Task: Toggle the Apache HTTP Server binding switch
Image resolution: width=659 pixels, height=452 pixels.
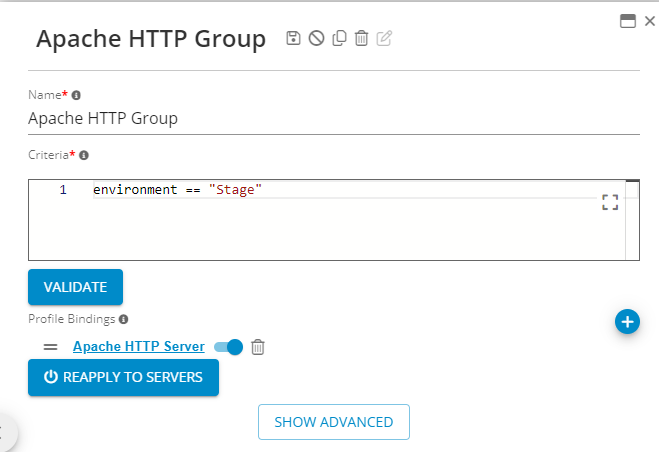Action: [228, 347]
